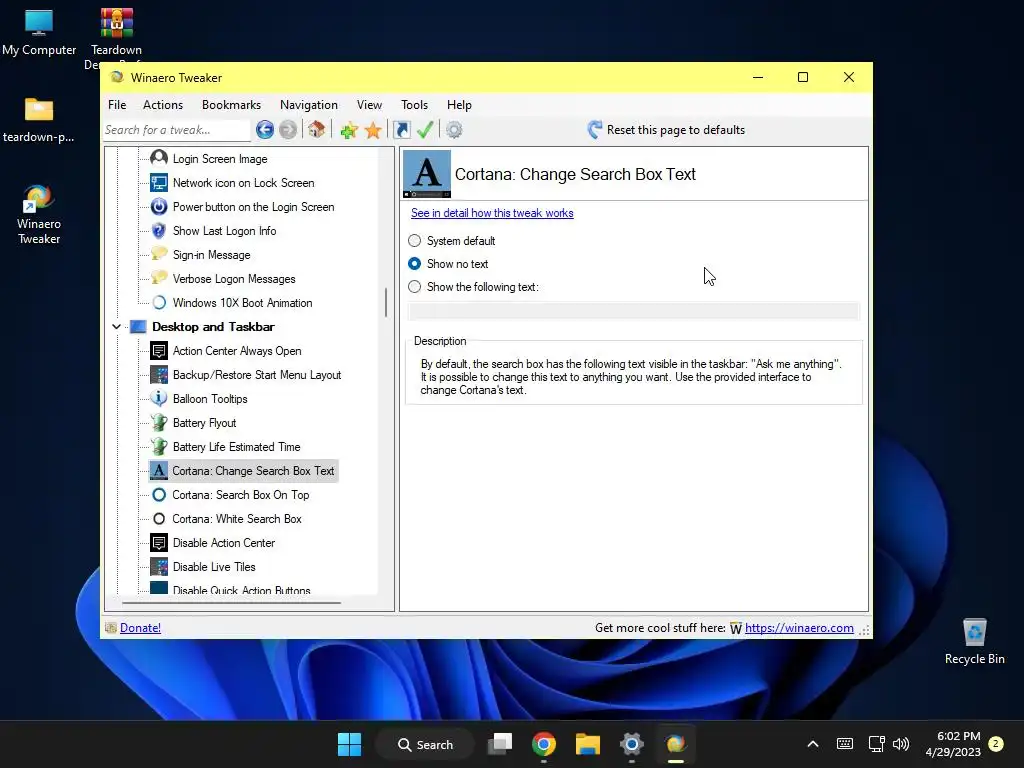
Task: Click the Balloon Tooltips info icon
Action: [159, 398]
